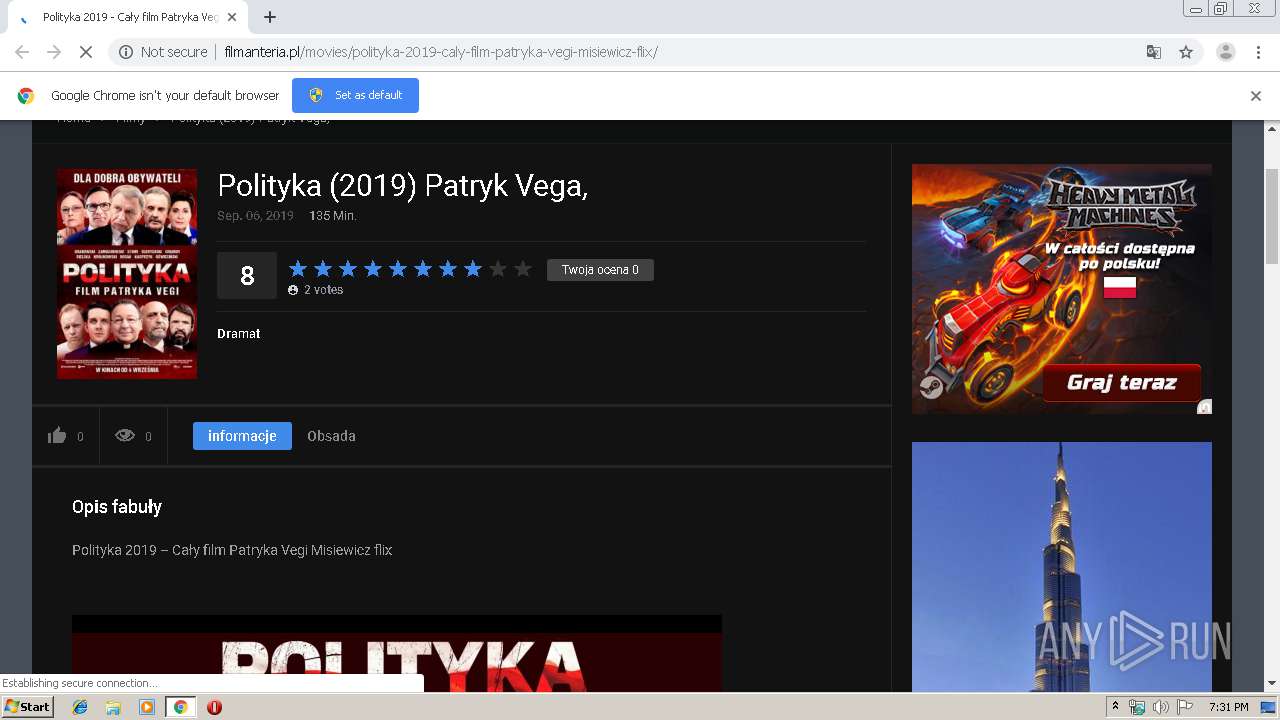Open network status tray icon
Viewport: 1280px width, 720px height.
pos(1137,707)
